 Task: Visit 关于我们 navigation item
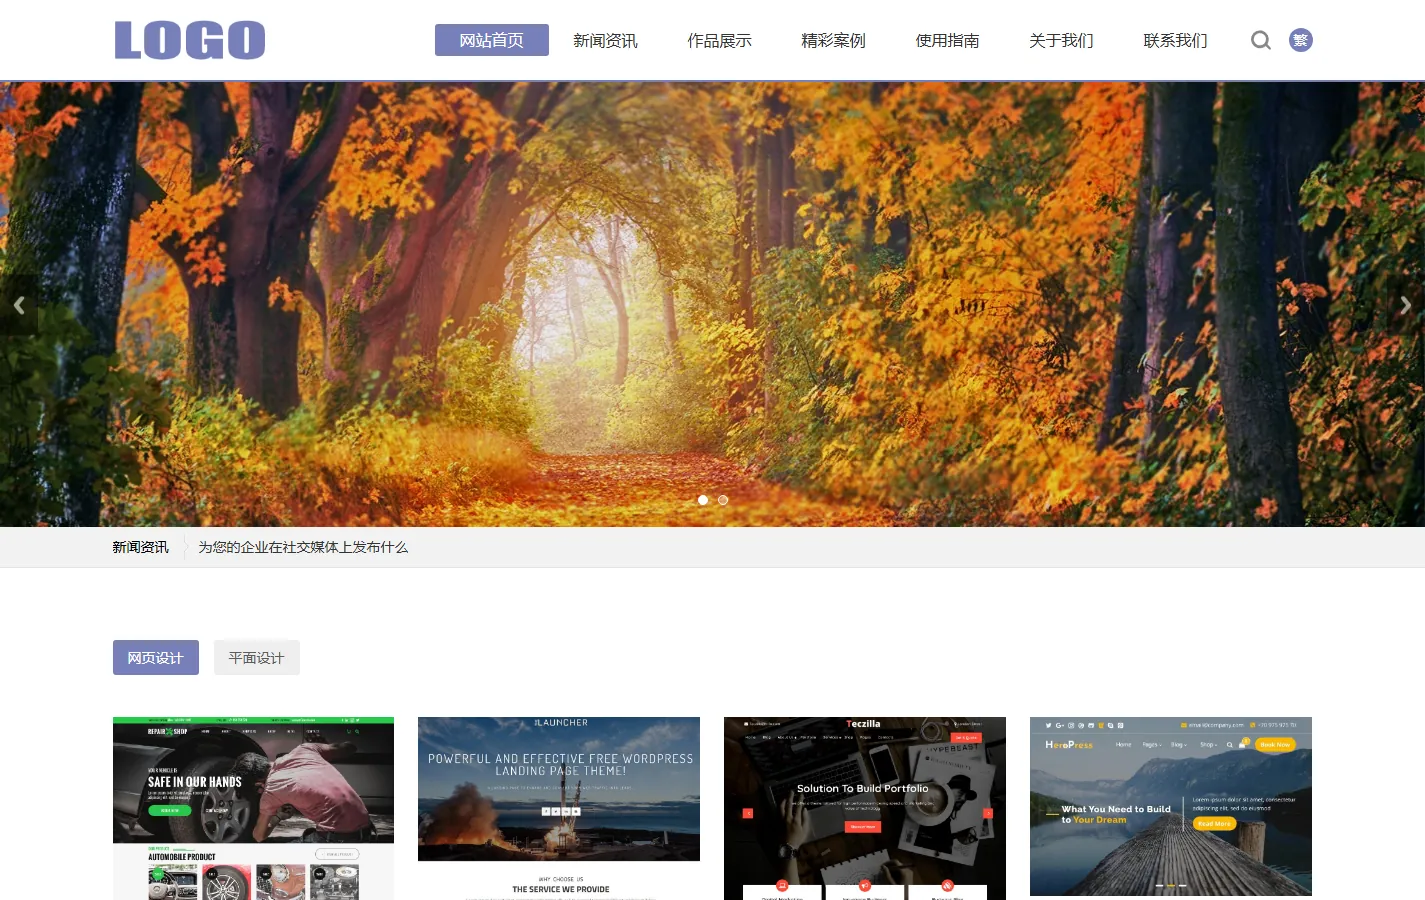(x=1062, y=40)
